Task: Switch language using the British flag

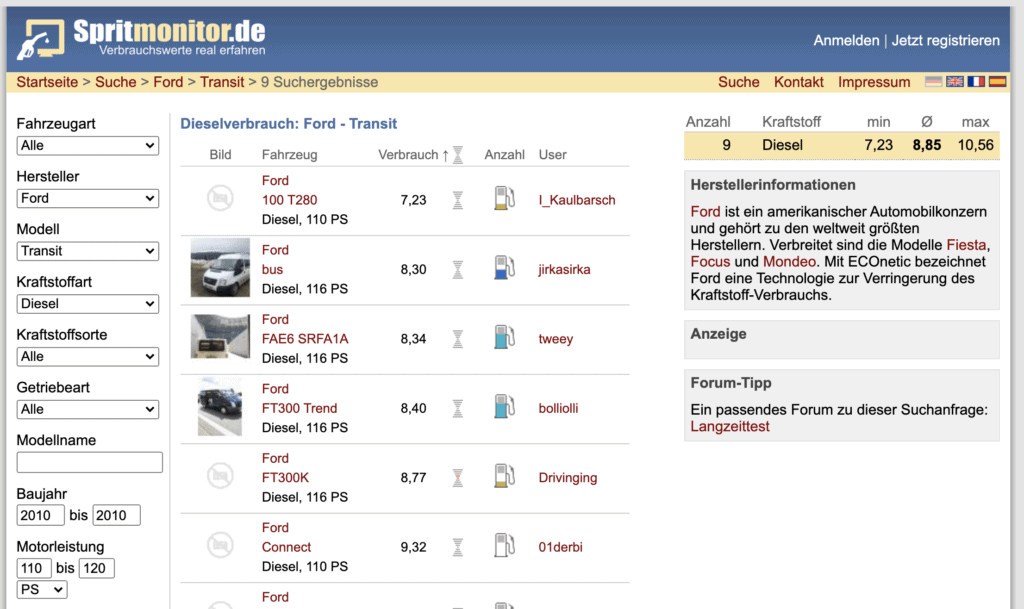Action: (955, 82)
